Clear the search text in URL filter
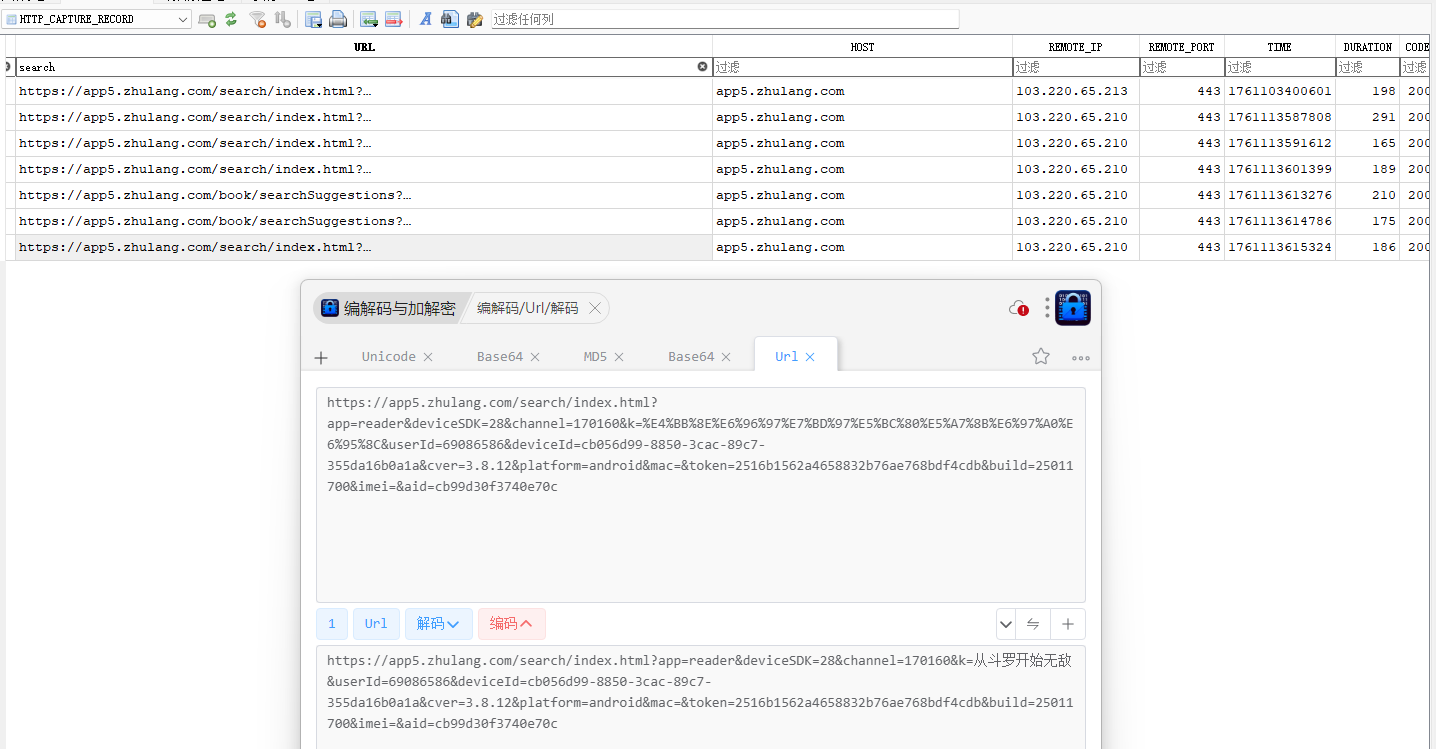Screen dimensions: 1436x749 tap(702, 67)
